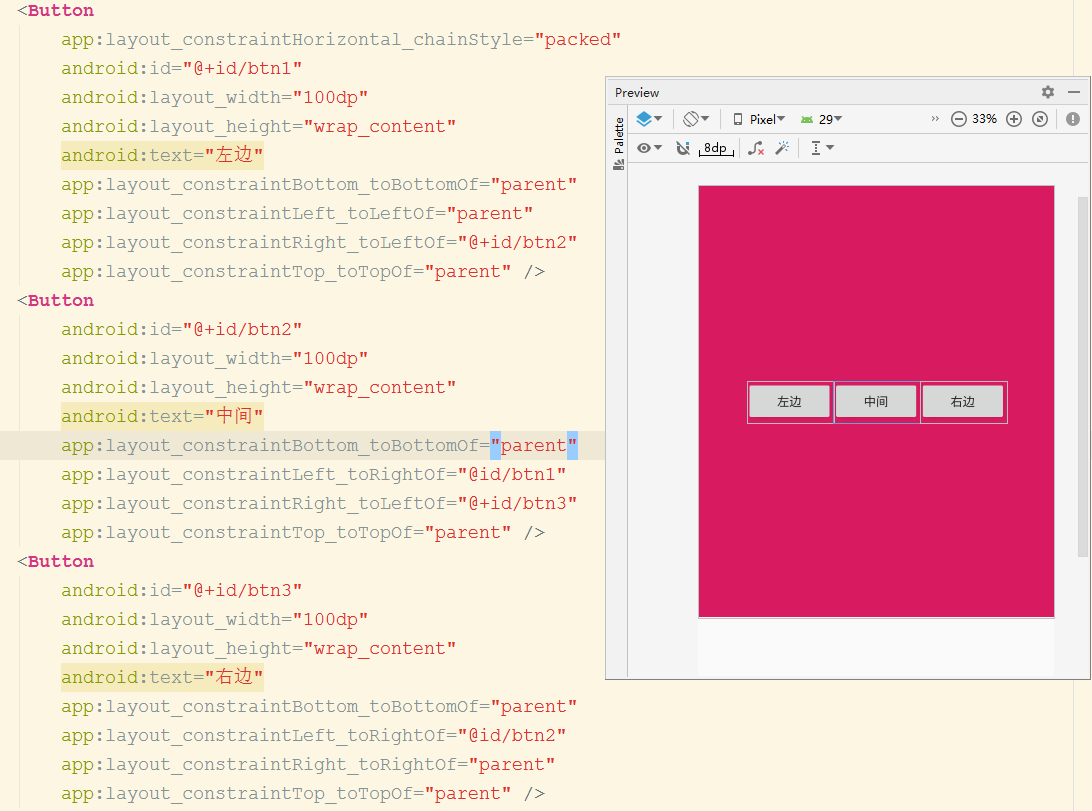
Task: Set the 8dp default margins
Action: tap(716, 148)
